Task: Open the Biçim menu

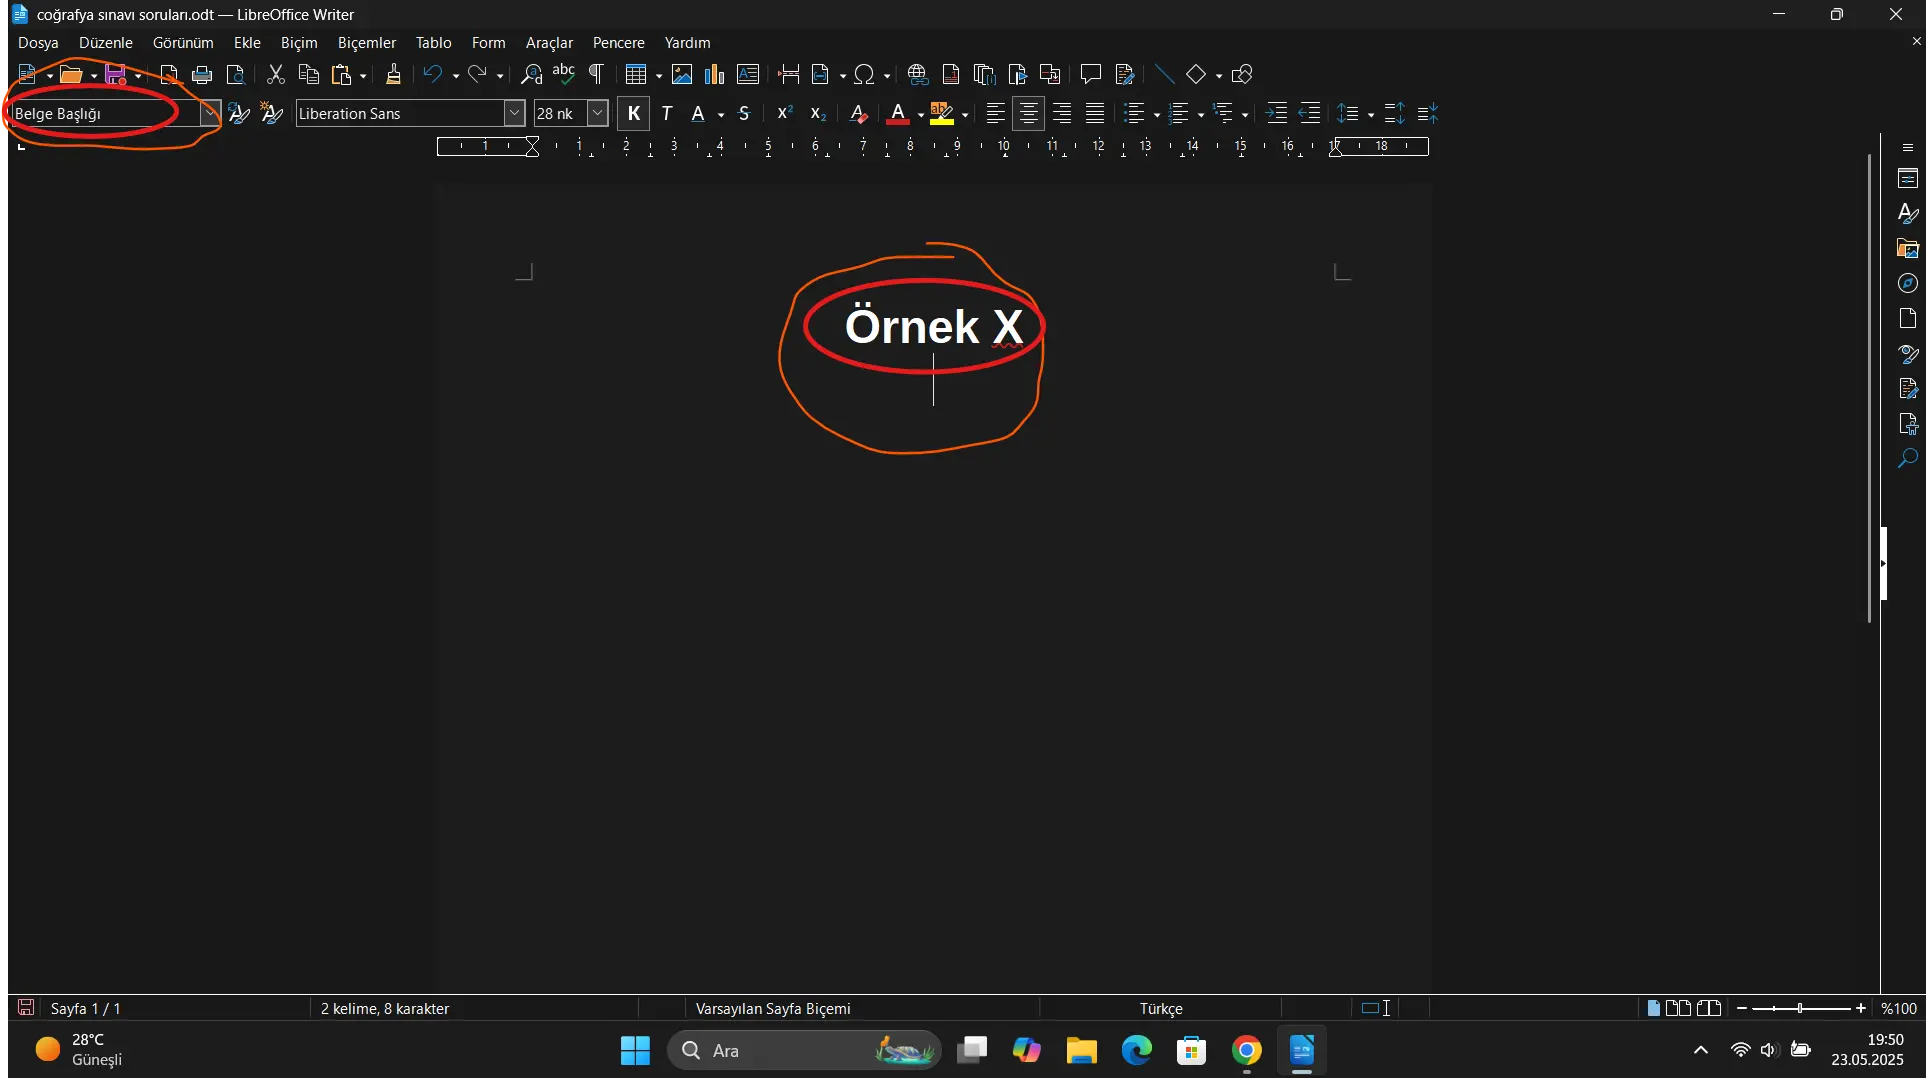Action: (299, 43)
